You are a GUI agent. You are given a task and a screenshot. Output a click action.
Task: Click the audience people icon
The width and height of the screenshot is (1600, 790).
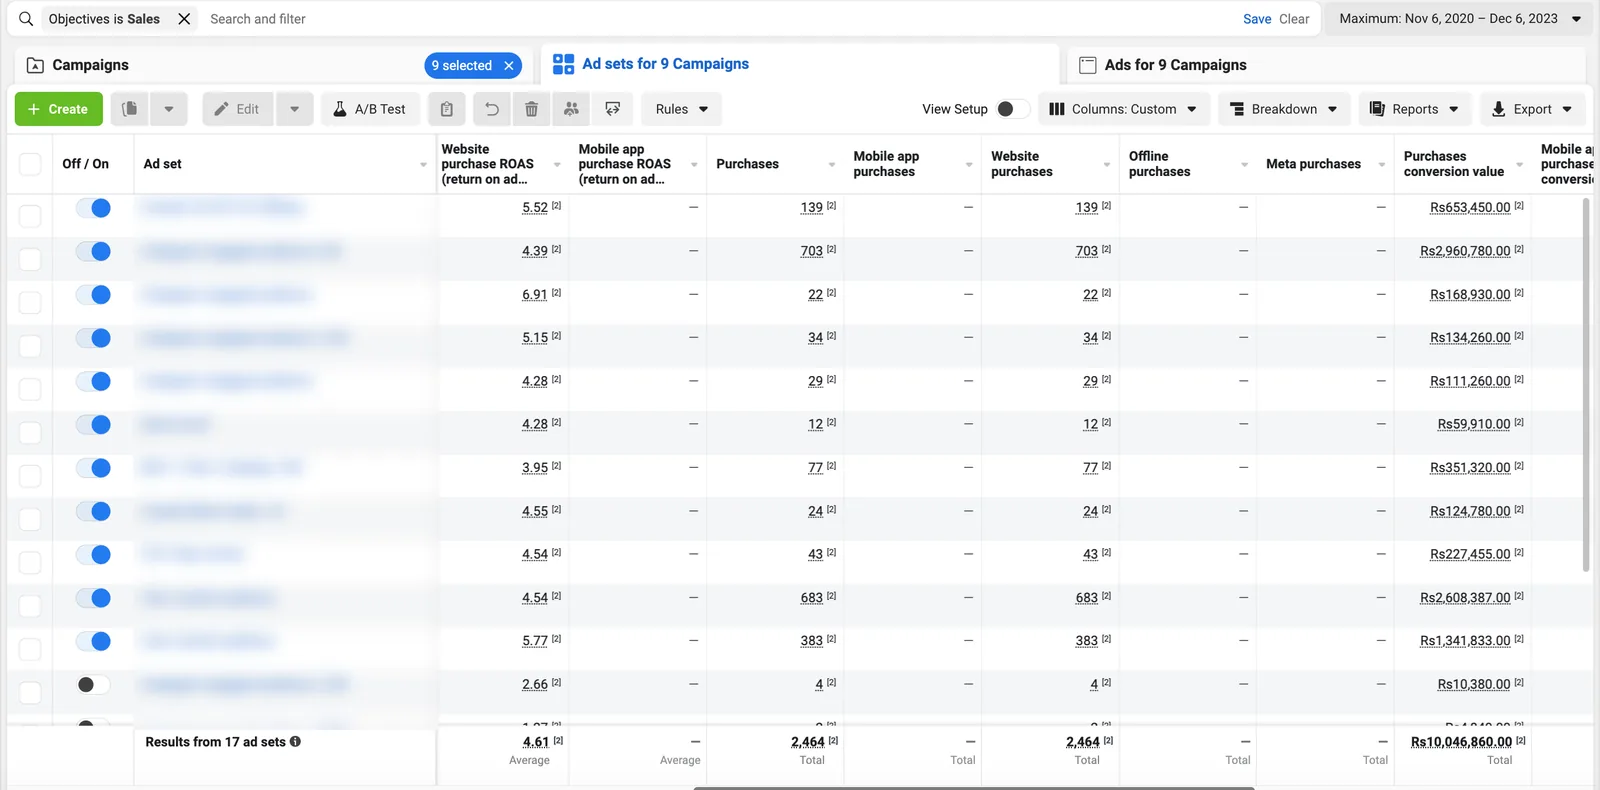571,109
